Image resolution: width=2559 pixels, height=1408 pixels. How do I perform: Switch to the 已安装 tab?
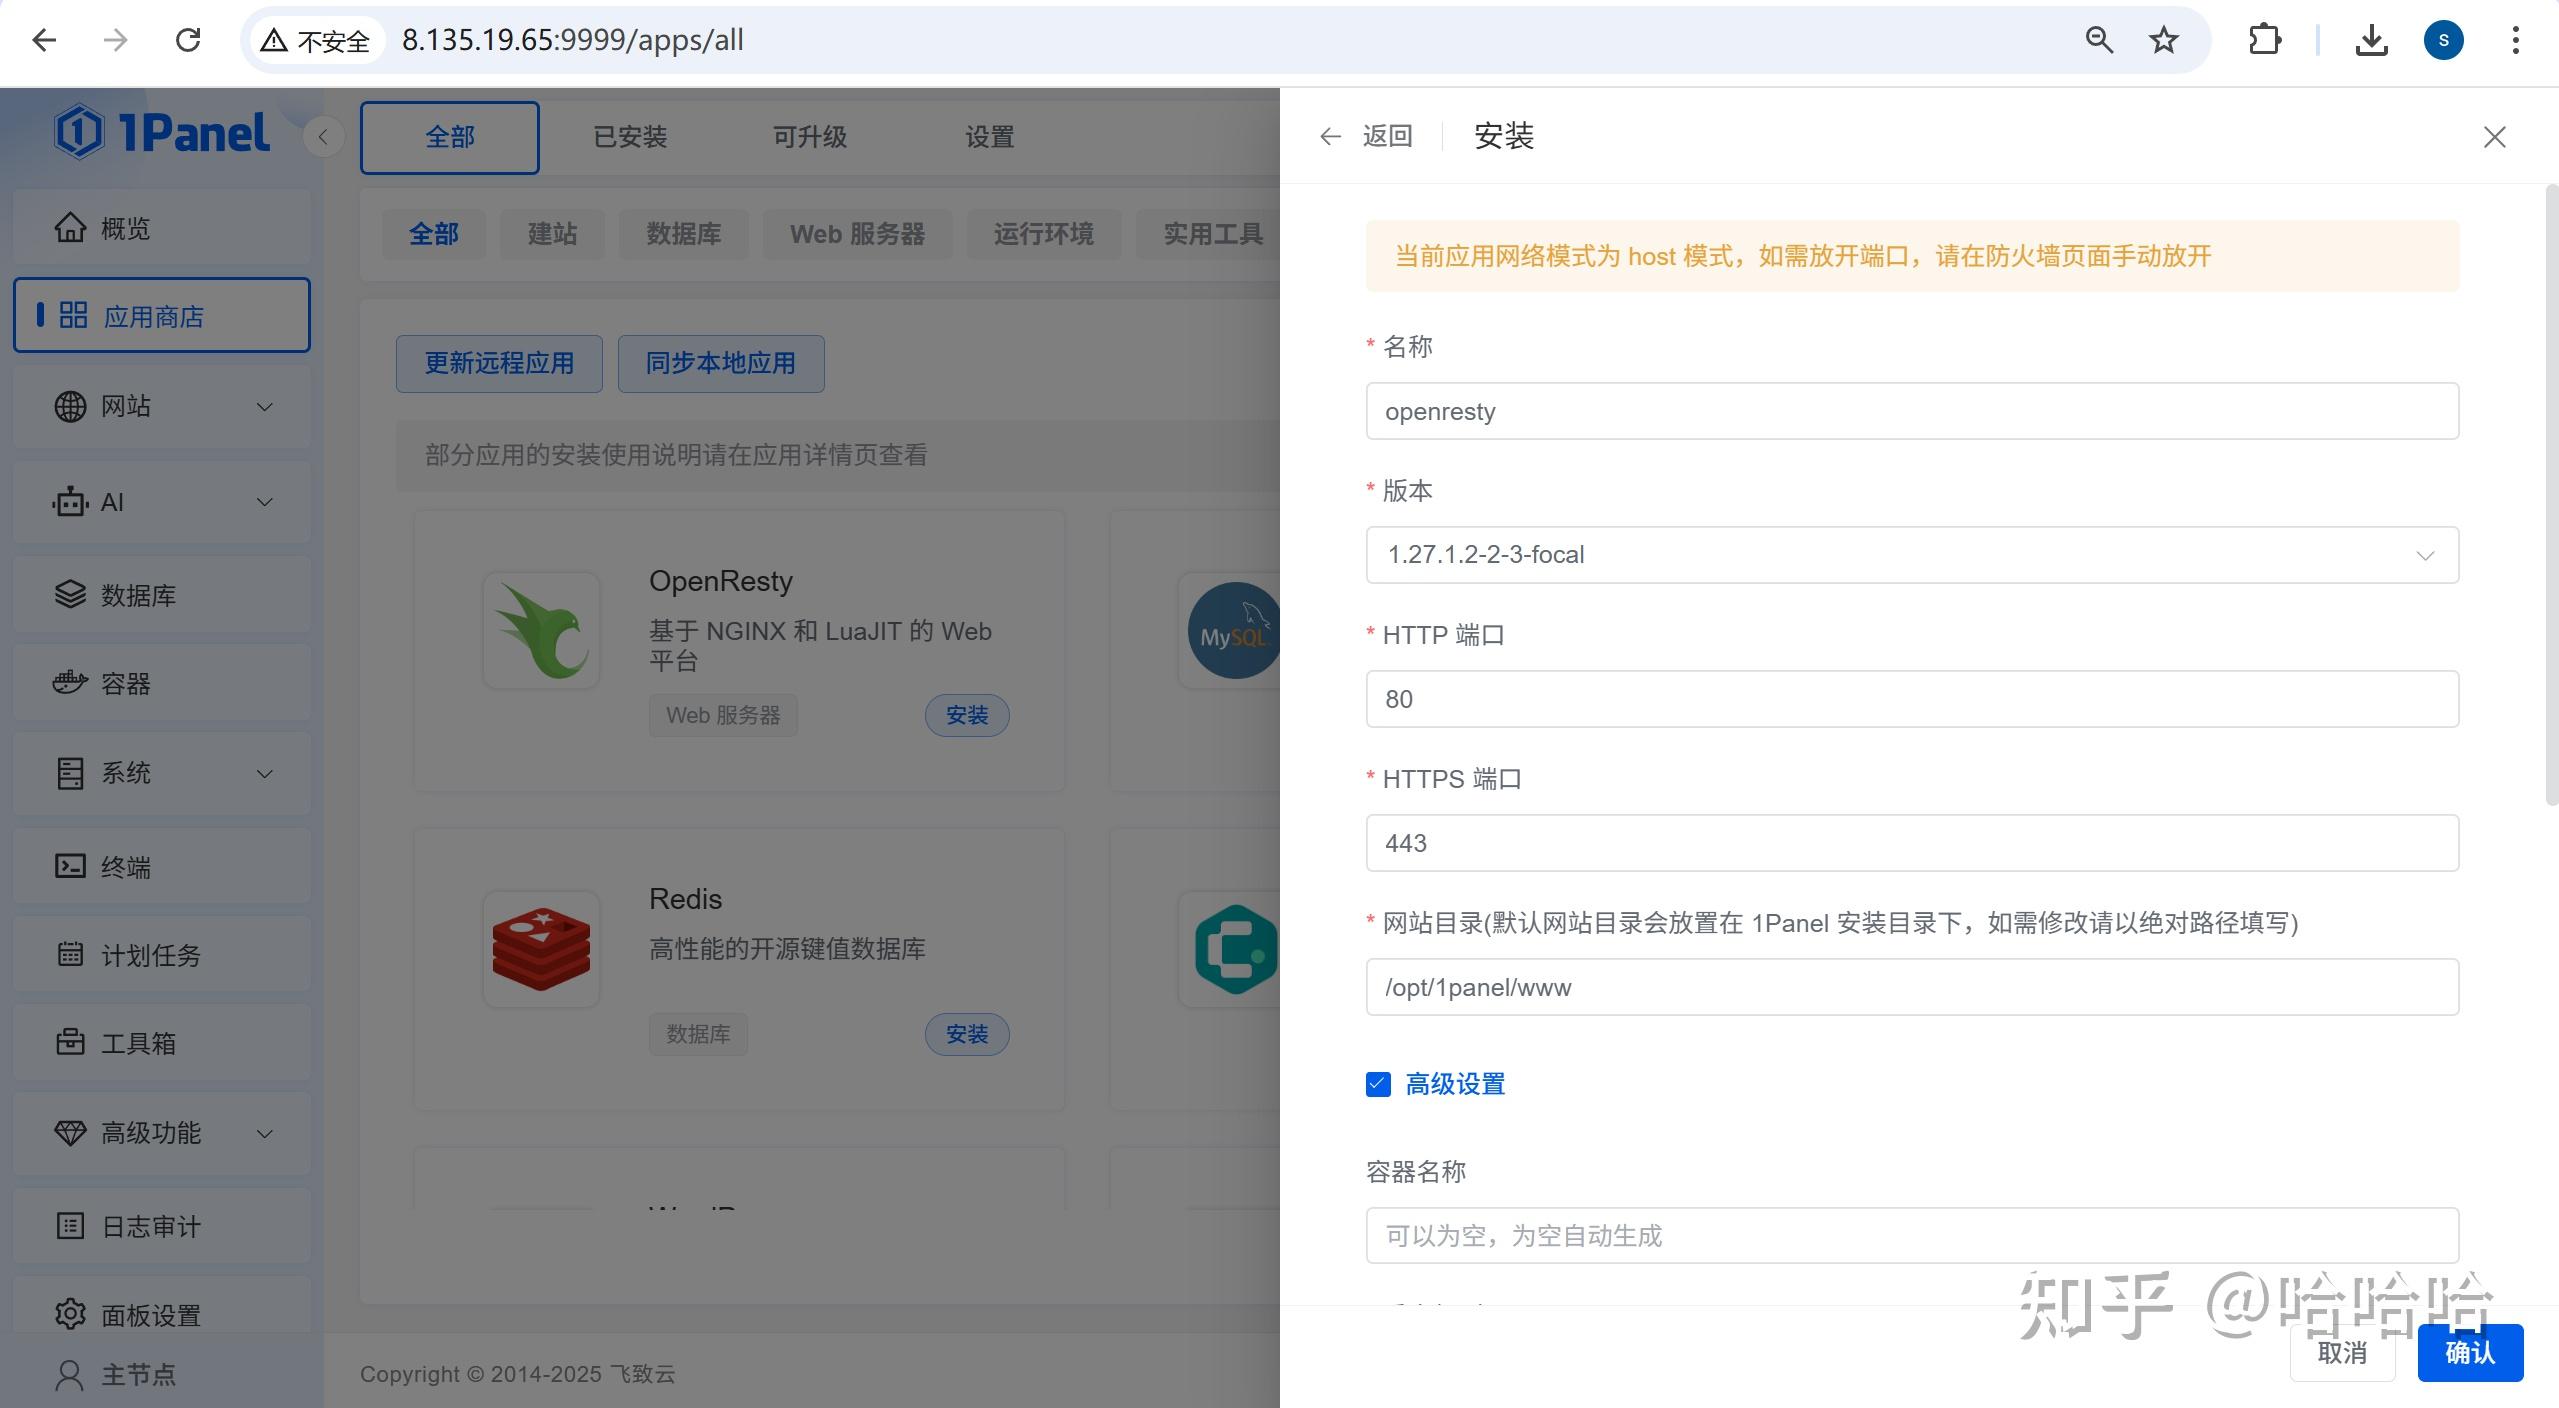[628, 137]
